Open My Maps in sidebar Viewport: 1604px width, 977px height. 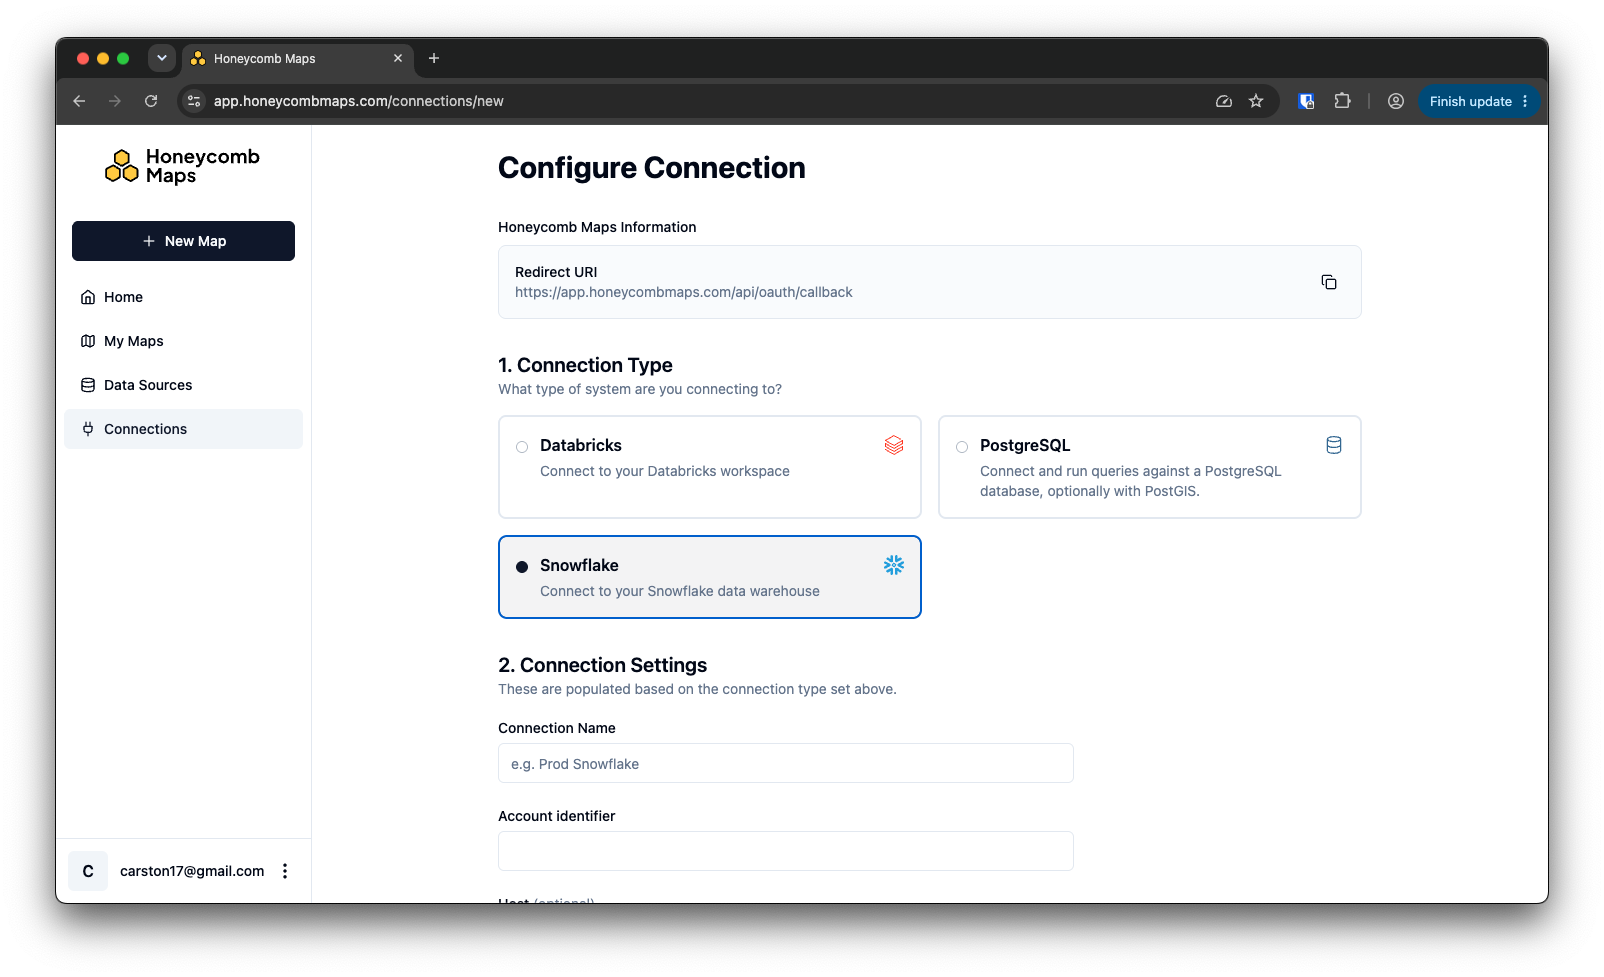[x=183, y=341]
